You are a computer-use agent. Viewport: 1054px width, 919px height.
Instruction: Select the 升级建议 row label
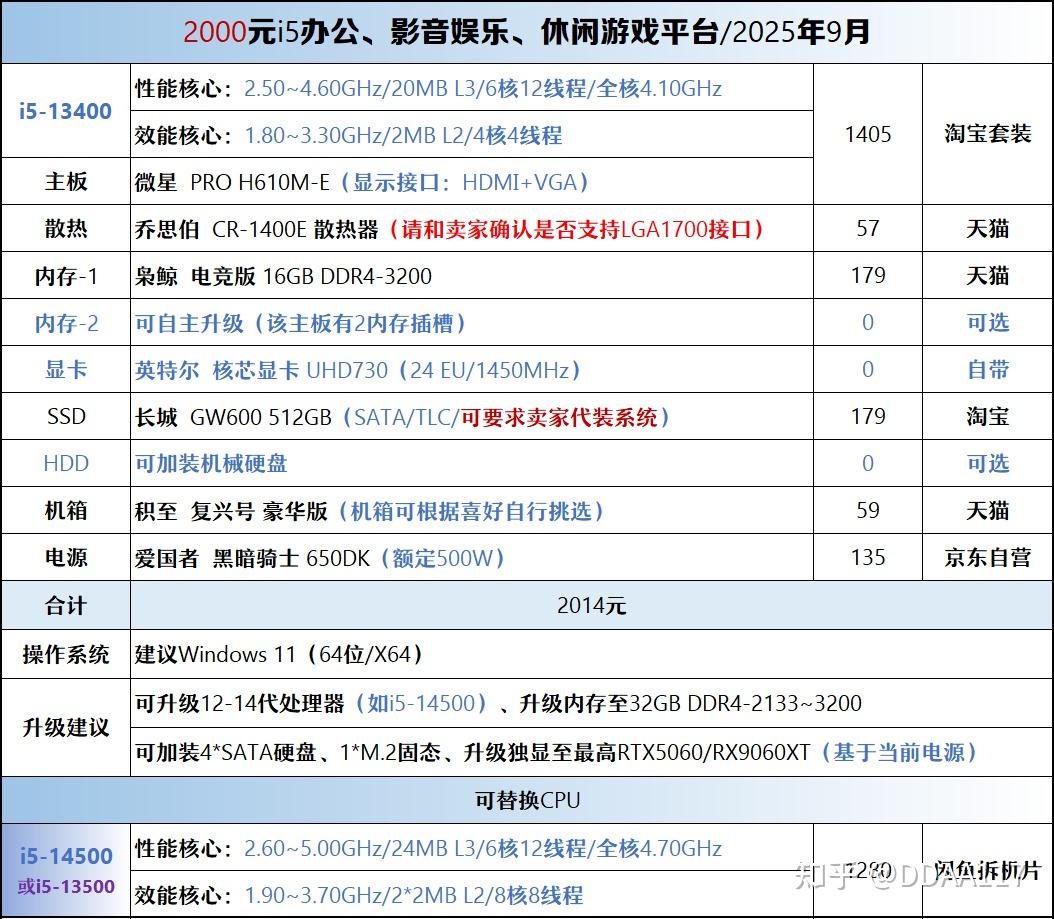coord(66,727)
